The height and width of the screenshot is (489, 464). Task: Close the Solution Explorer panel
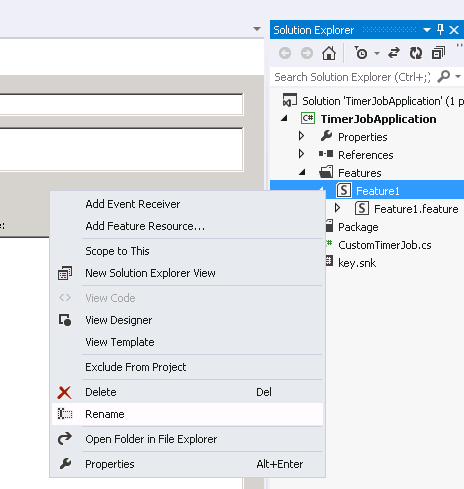[x=454, y=30]
